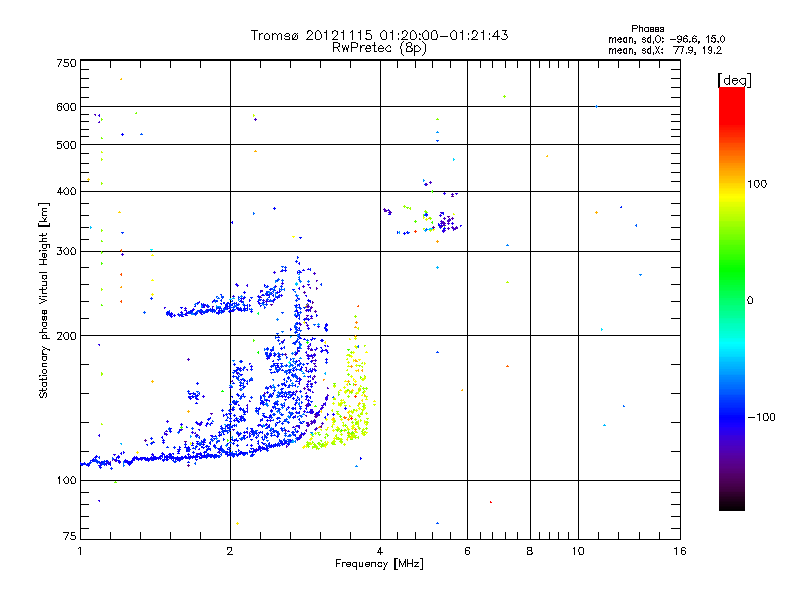Click the height axis tick "400"

pos(66,191)
